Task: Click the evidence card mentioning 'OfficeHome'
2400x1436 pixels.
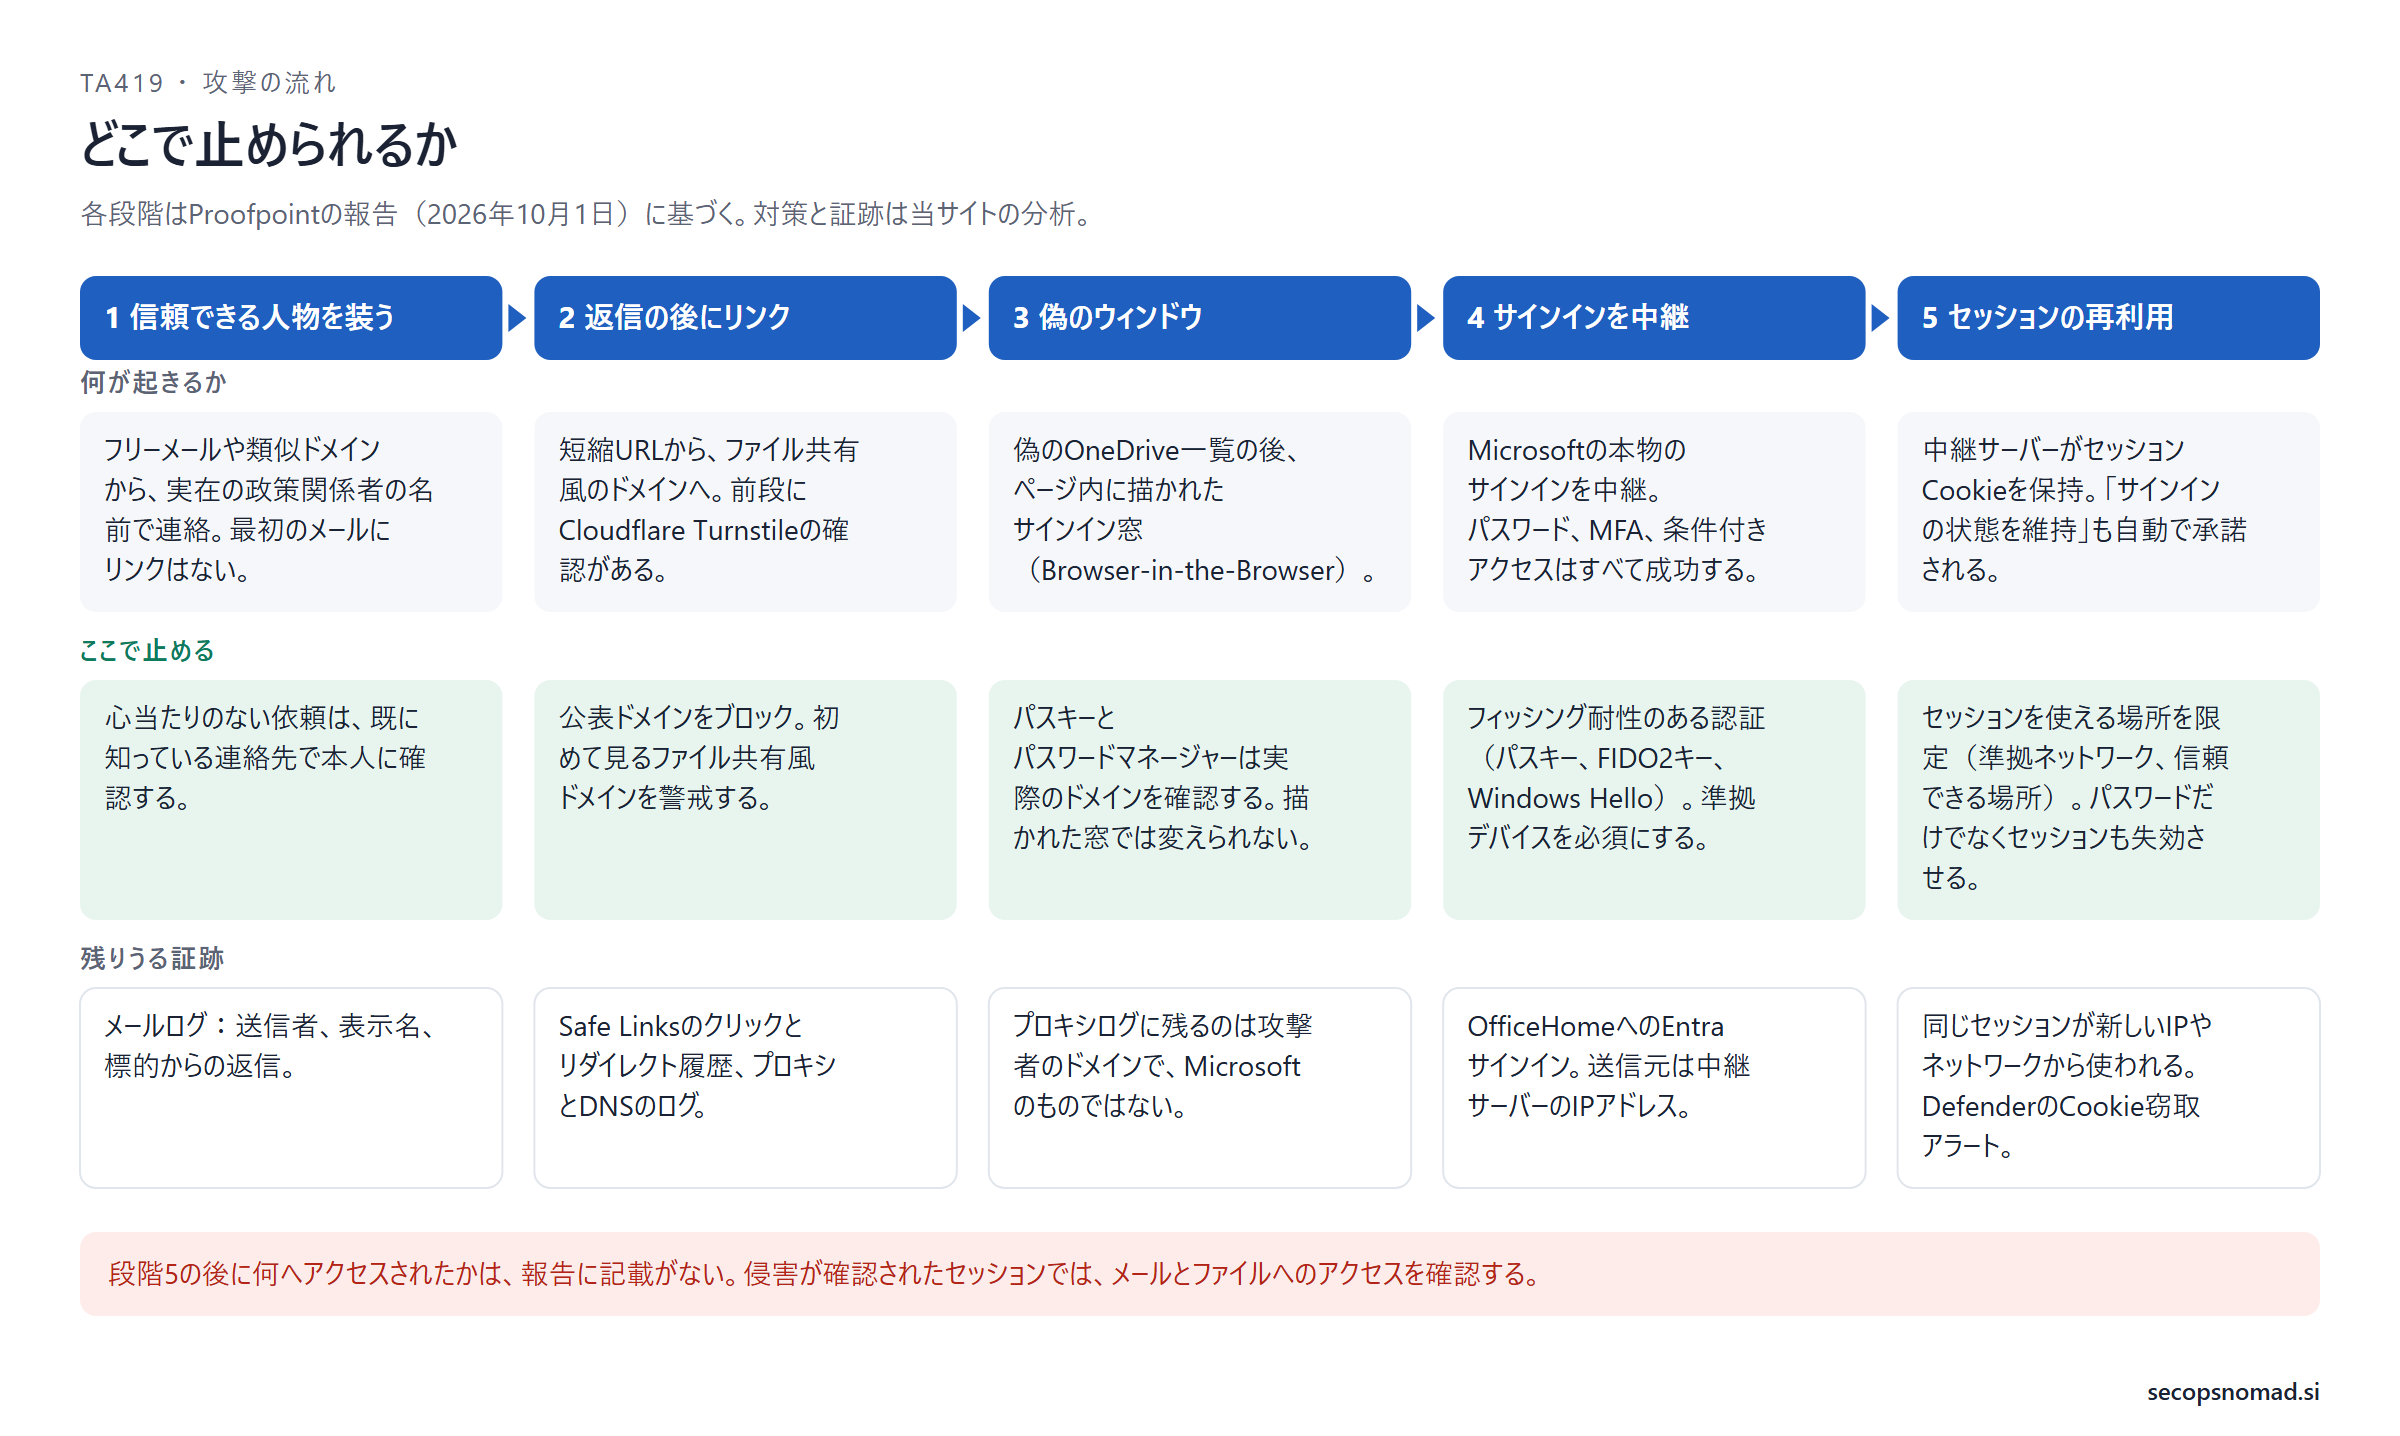Action: point(1654,1087)
